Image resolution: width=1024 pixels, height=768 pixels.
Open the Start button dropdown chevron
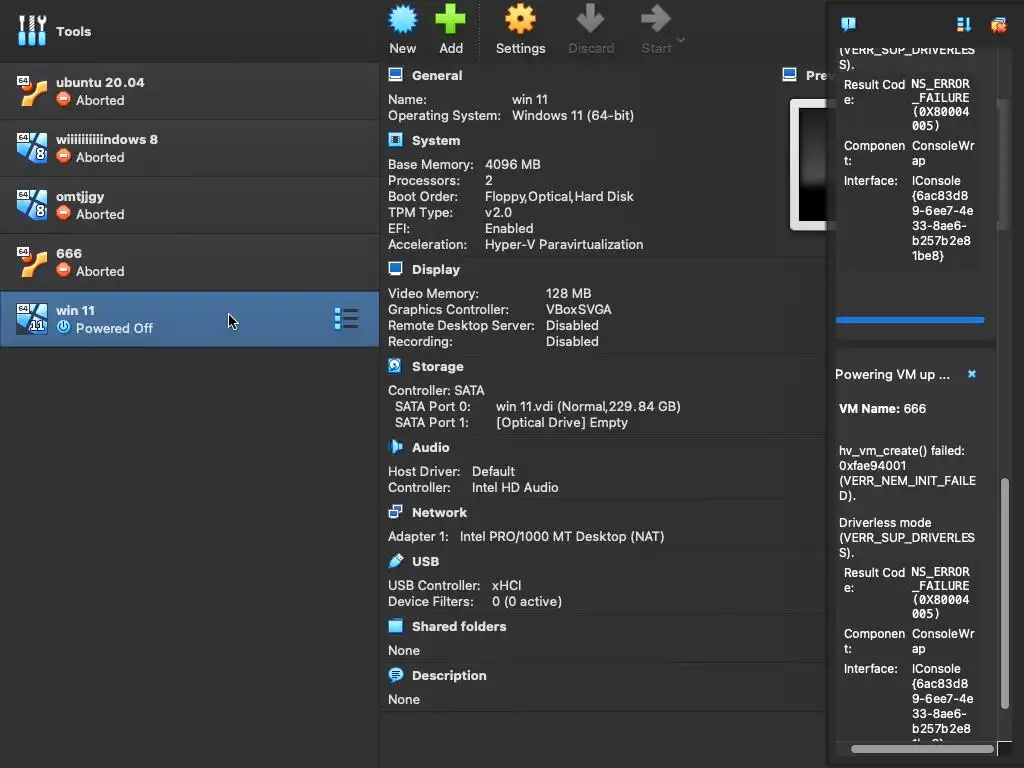click(x=681, y=40)
